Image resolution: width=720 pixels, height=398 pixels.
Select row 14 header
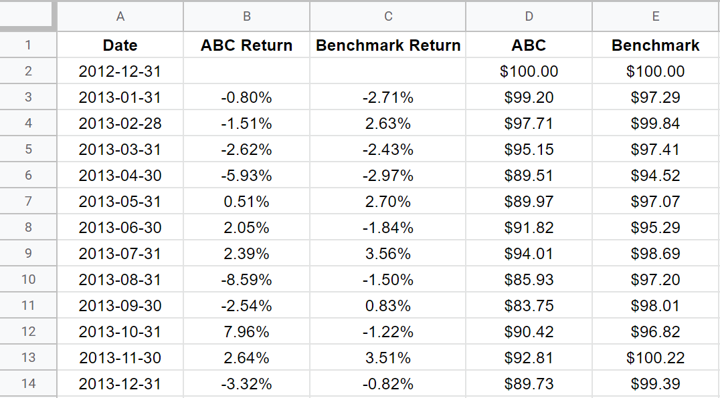pyautogui.click(x=28, y=383)
